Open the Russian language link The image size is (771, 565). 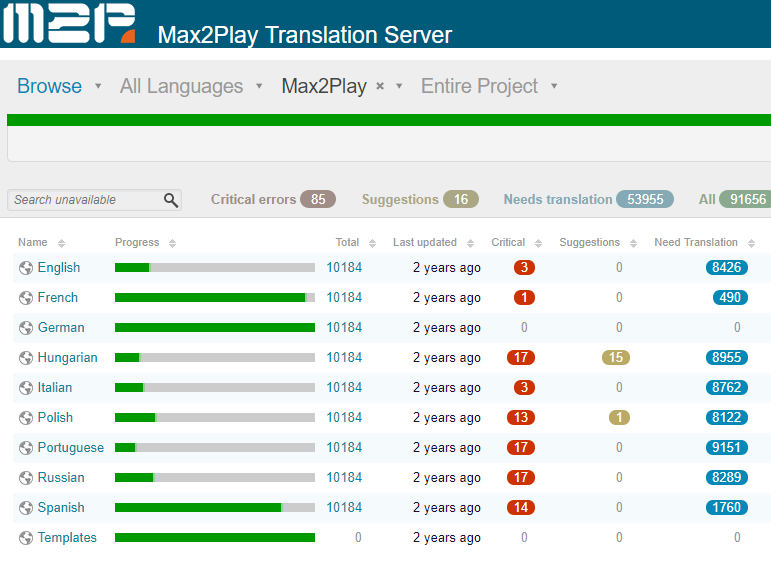coord(61,477)
